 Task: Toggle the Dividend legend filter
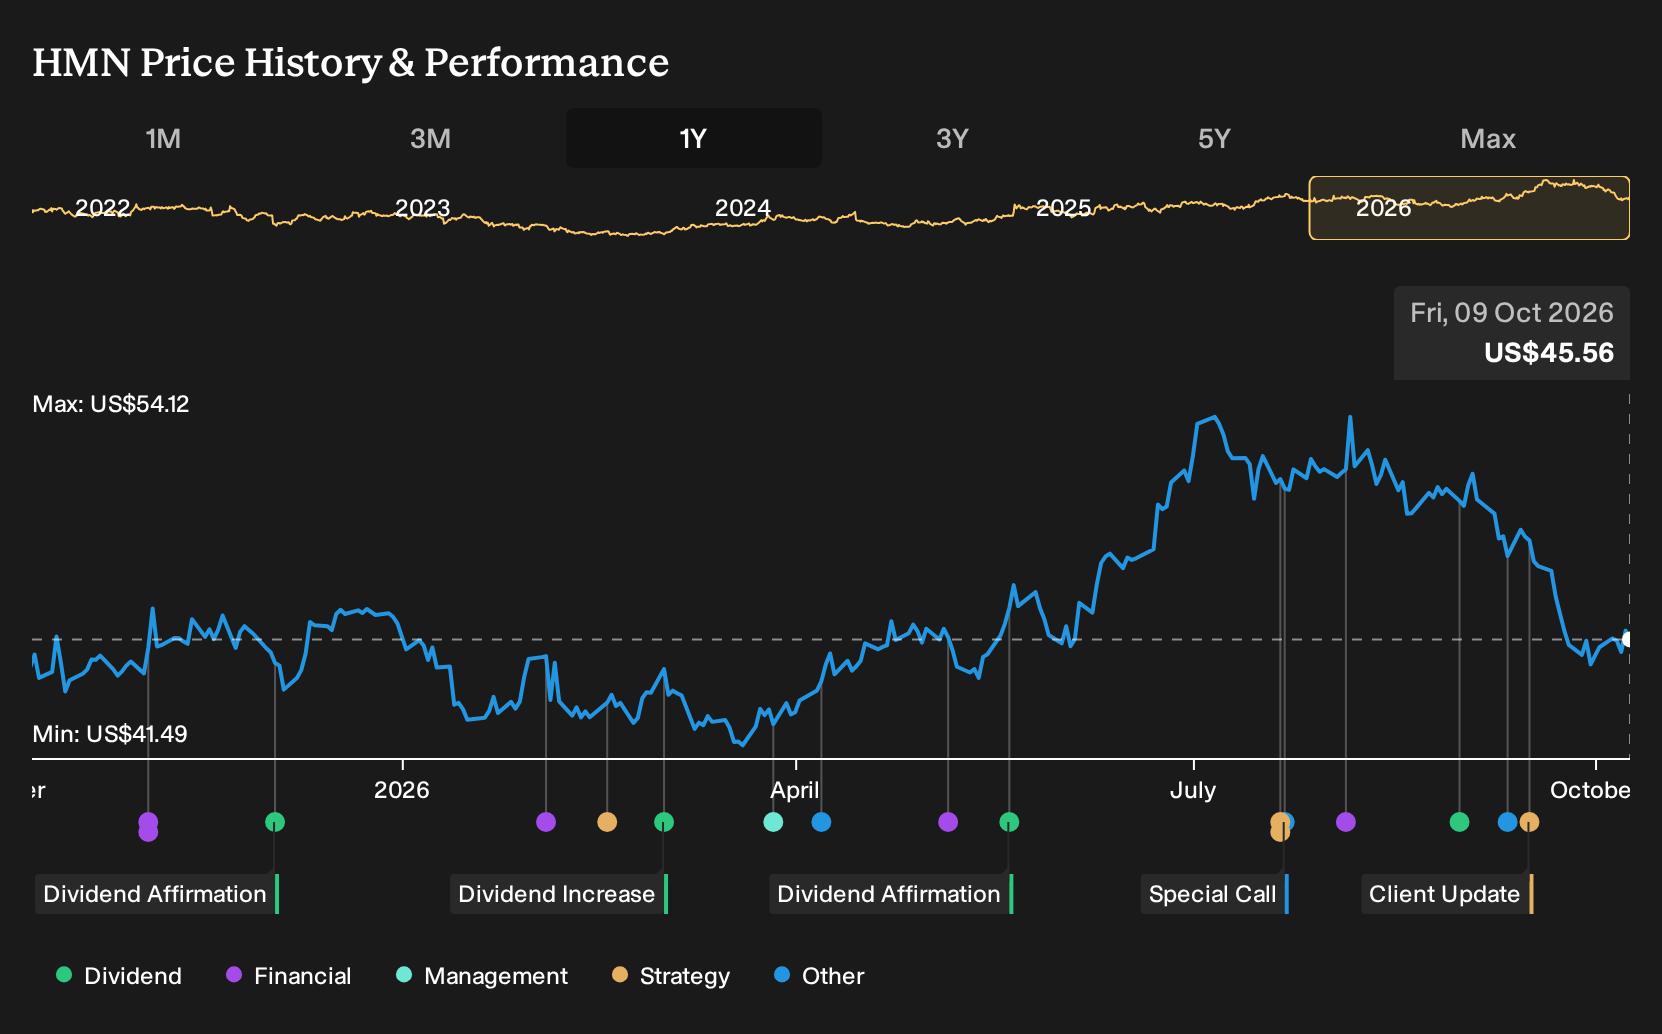pos(119,976)
